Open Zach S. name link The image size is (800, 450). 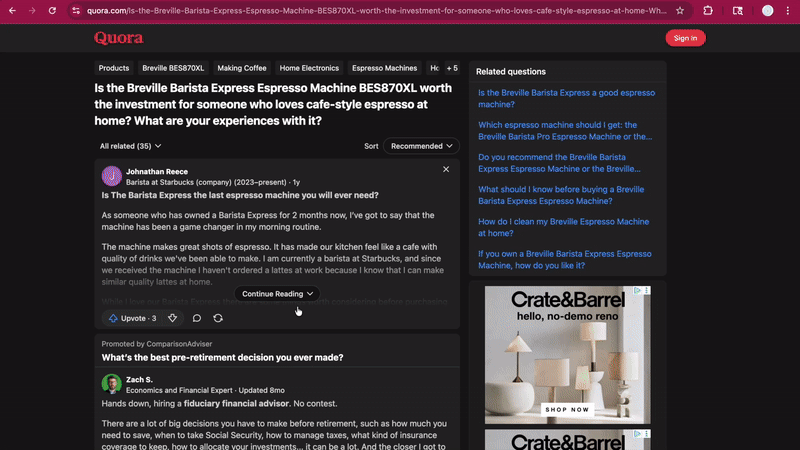click(139, 380)
